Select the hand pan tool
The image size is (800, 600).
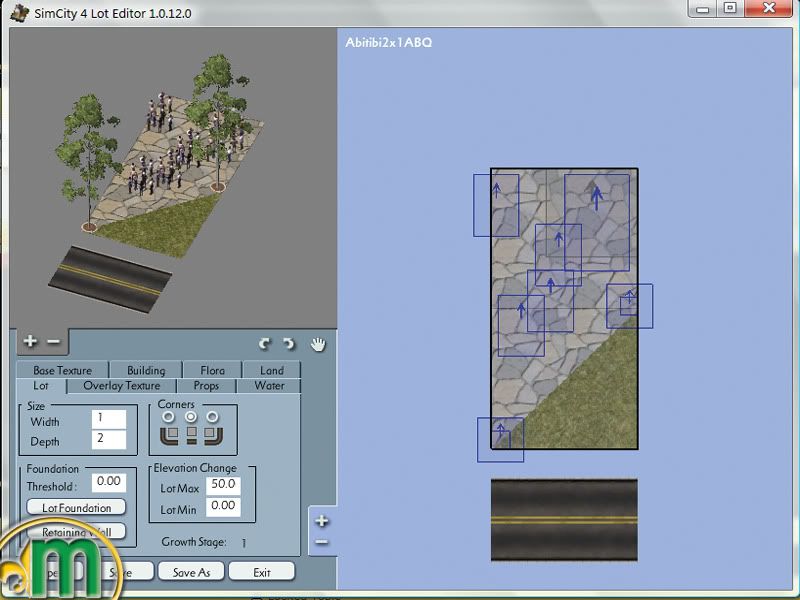(x=318, y=344)
